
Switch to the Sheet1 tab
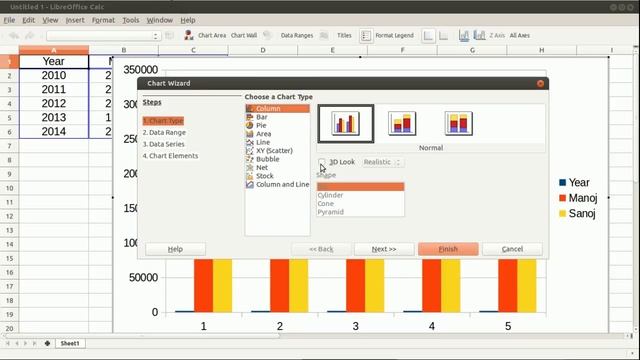pos(70,344)
